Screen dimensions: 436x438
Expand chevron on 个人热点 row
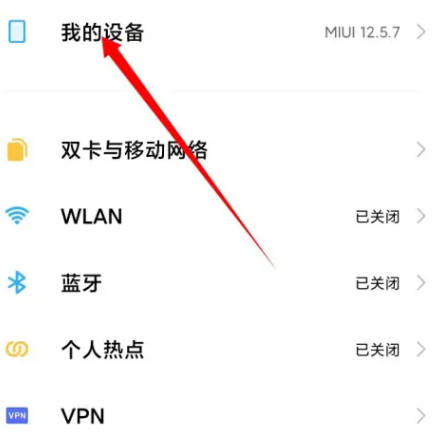421,350
